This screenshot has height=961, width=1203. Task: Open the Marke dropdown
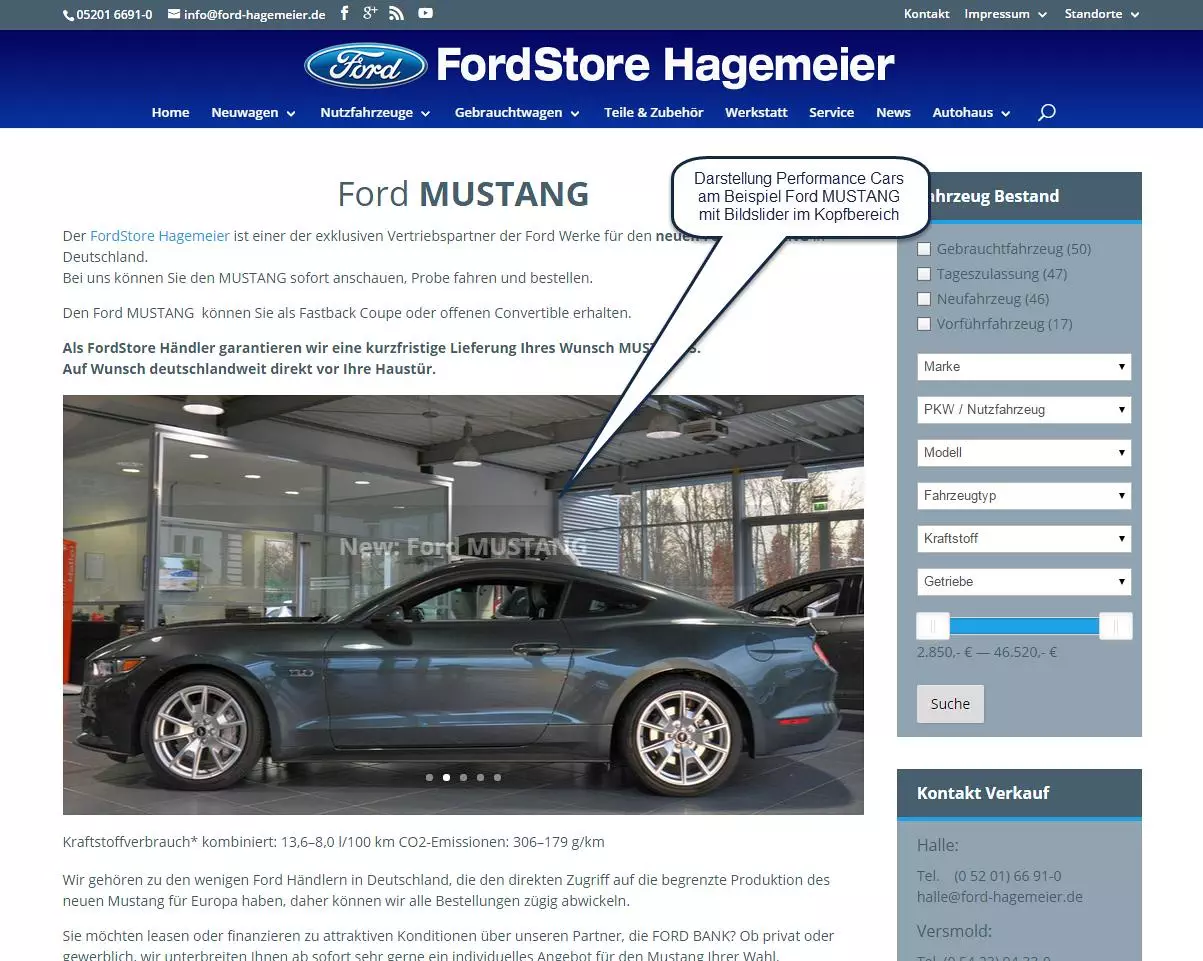click(x=1024, y=367)
